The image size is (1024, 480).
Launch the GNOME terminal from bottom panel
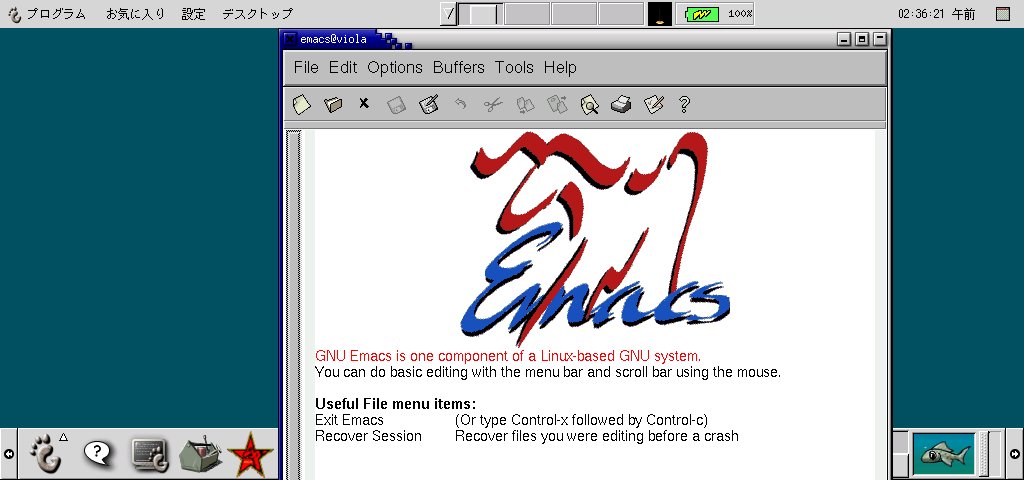pyautogui.click(x=150, y=454)
